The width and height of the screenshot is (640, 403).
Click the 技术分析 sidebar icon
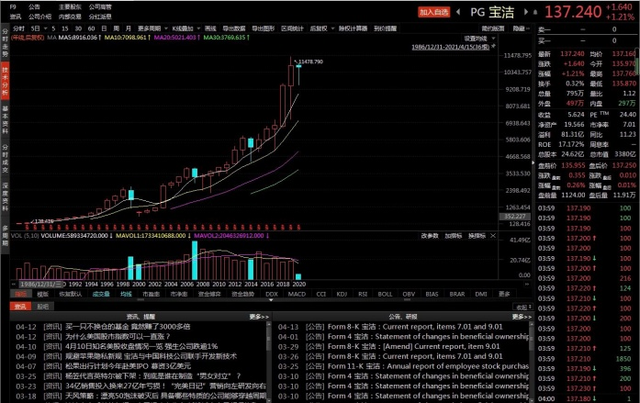[x=5, y=80]
